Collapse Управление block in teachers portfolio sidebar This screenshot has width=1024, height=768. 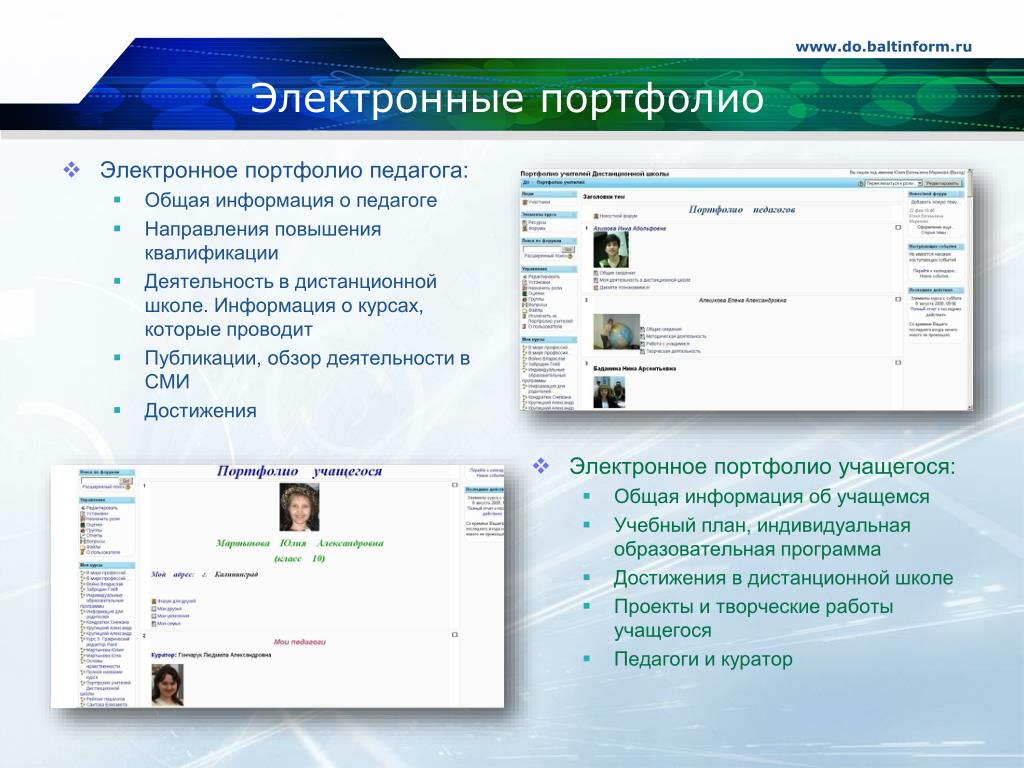[574, 269]
